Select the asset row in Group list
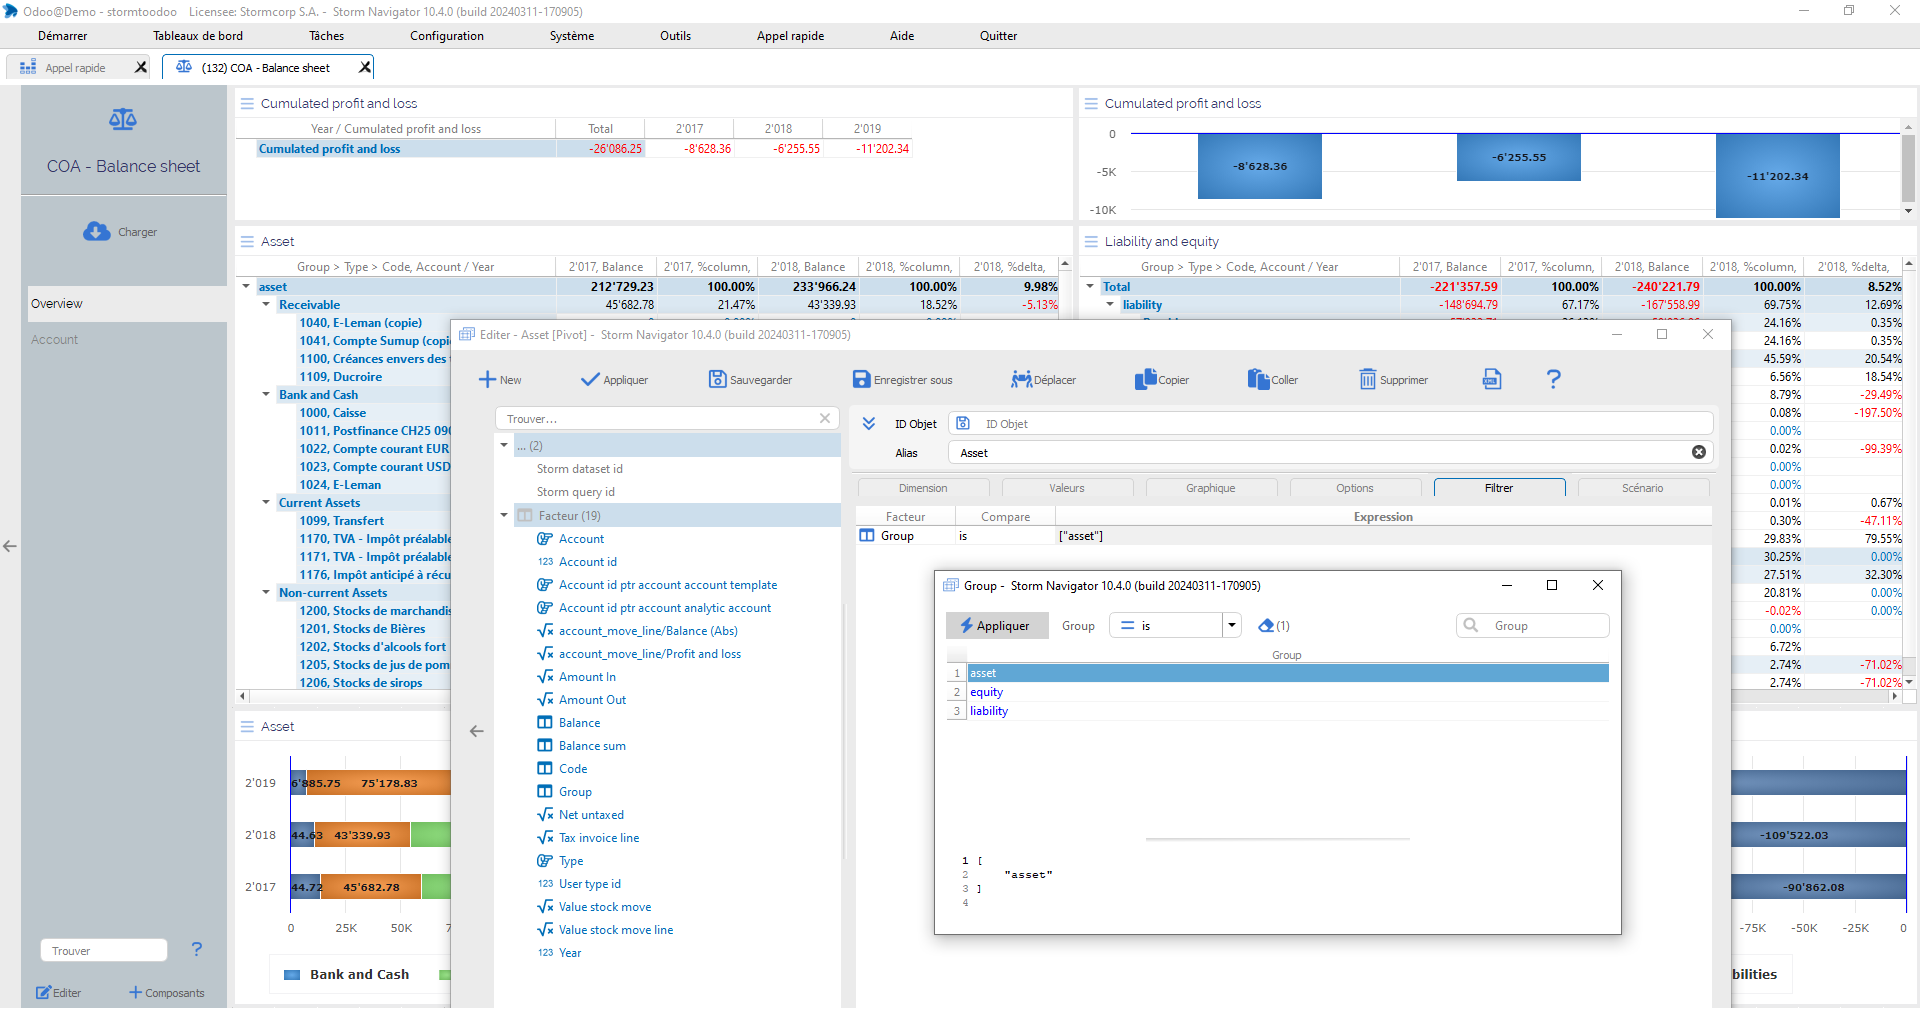This screenshot has height=1009, width=1920. (1288, 673)
